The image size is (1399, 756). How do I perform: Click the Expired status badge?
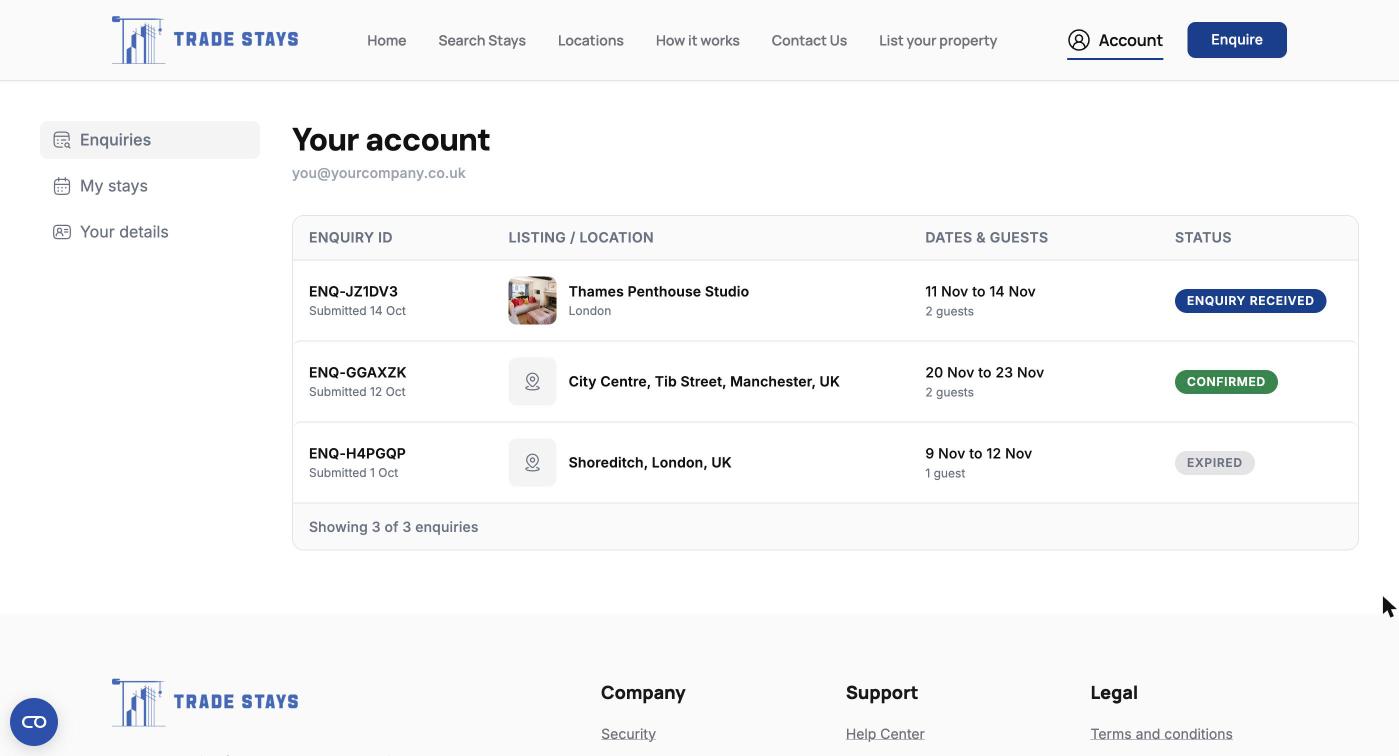coord(1214,463)
